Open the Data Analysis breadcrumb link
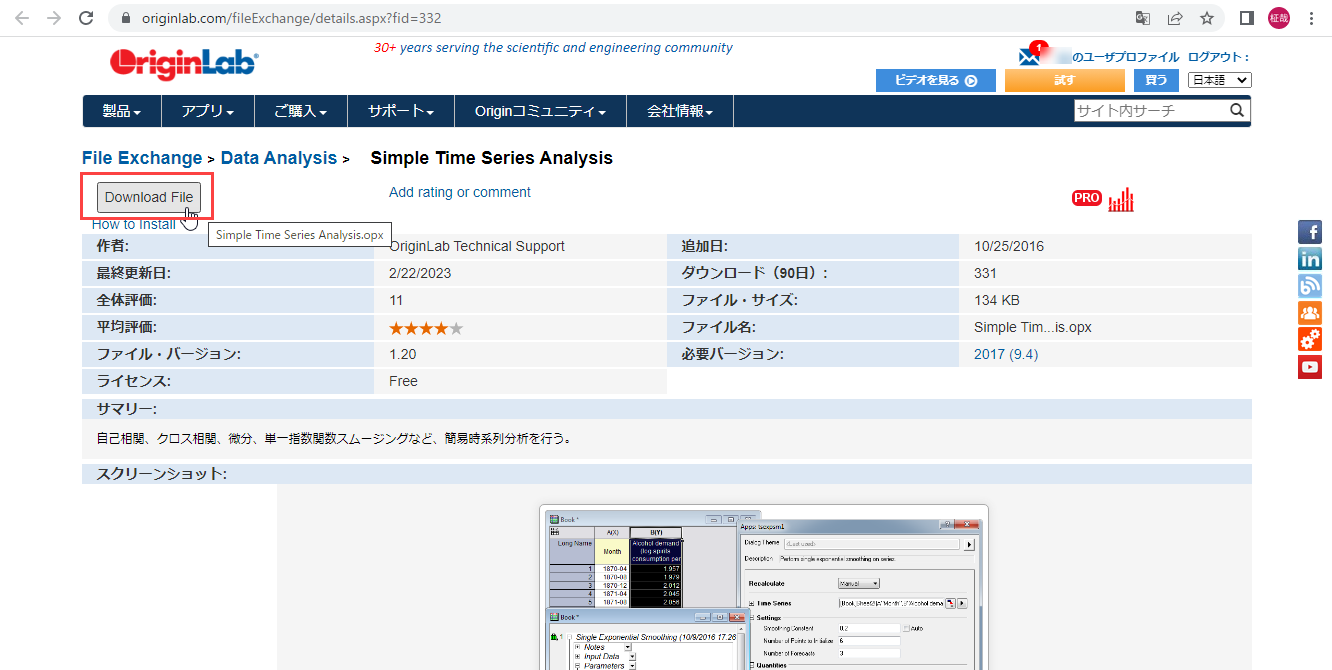Screen dimensions: 1332x670 [279, 158]
